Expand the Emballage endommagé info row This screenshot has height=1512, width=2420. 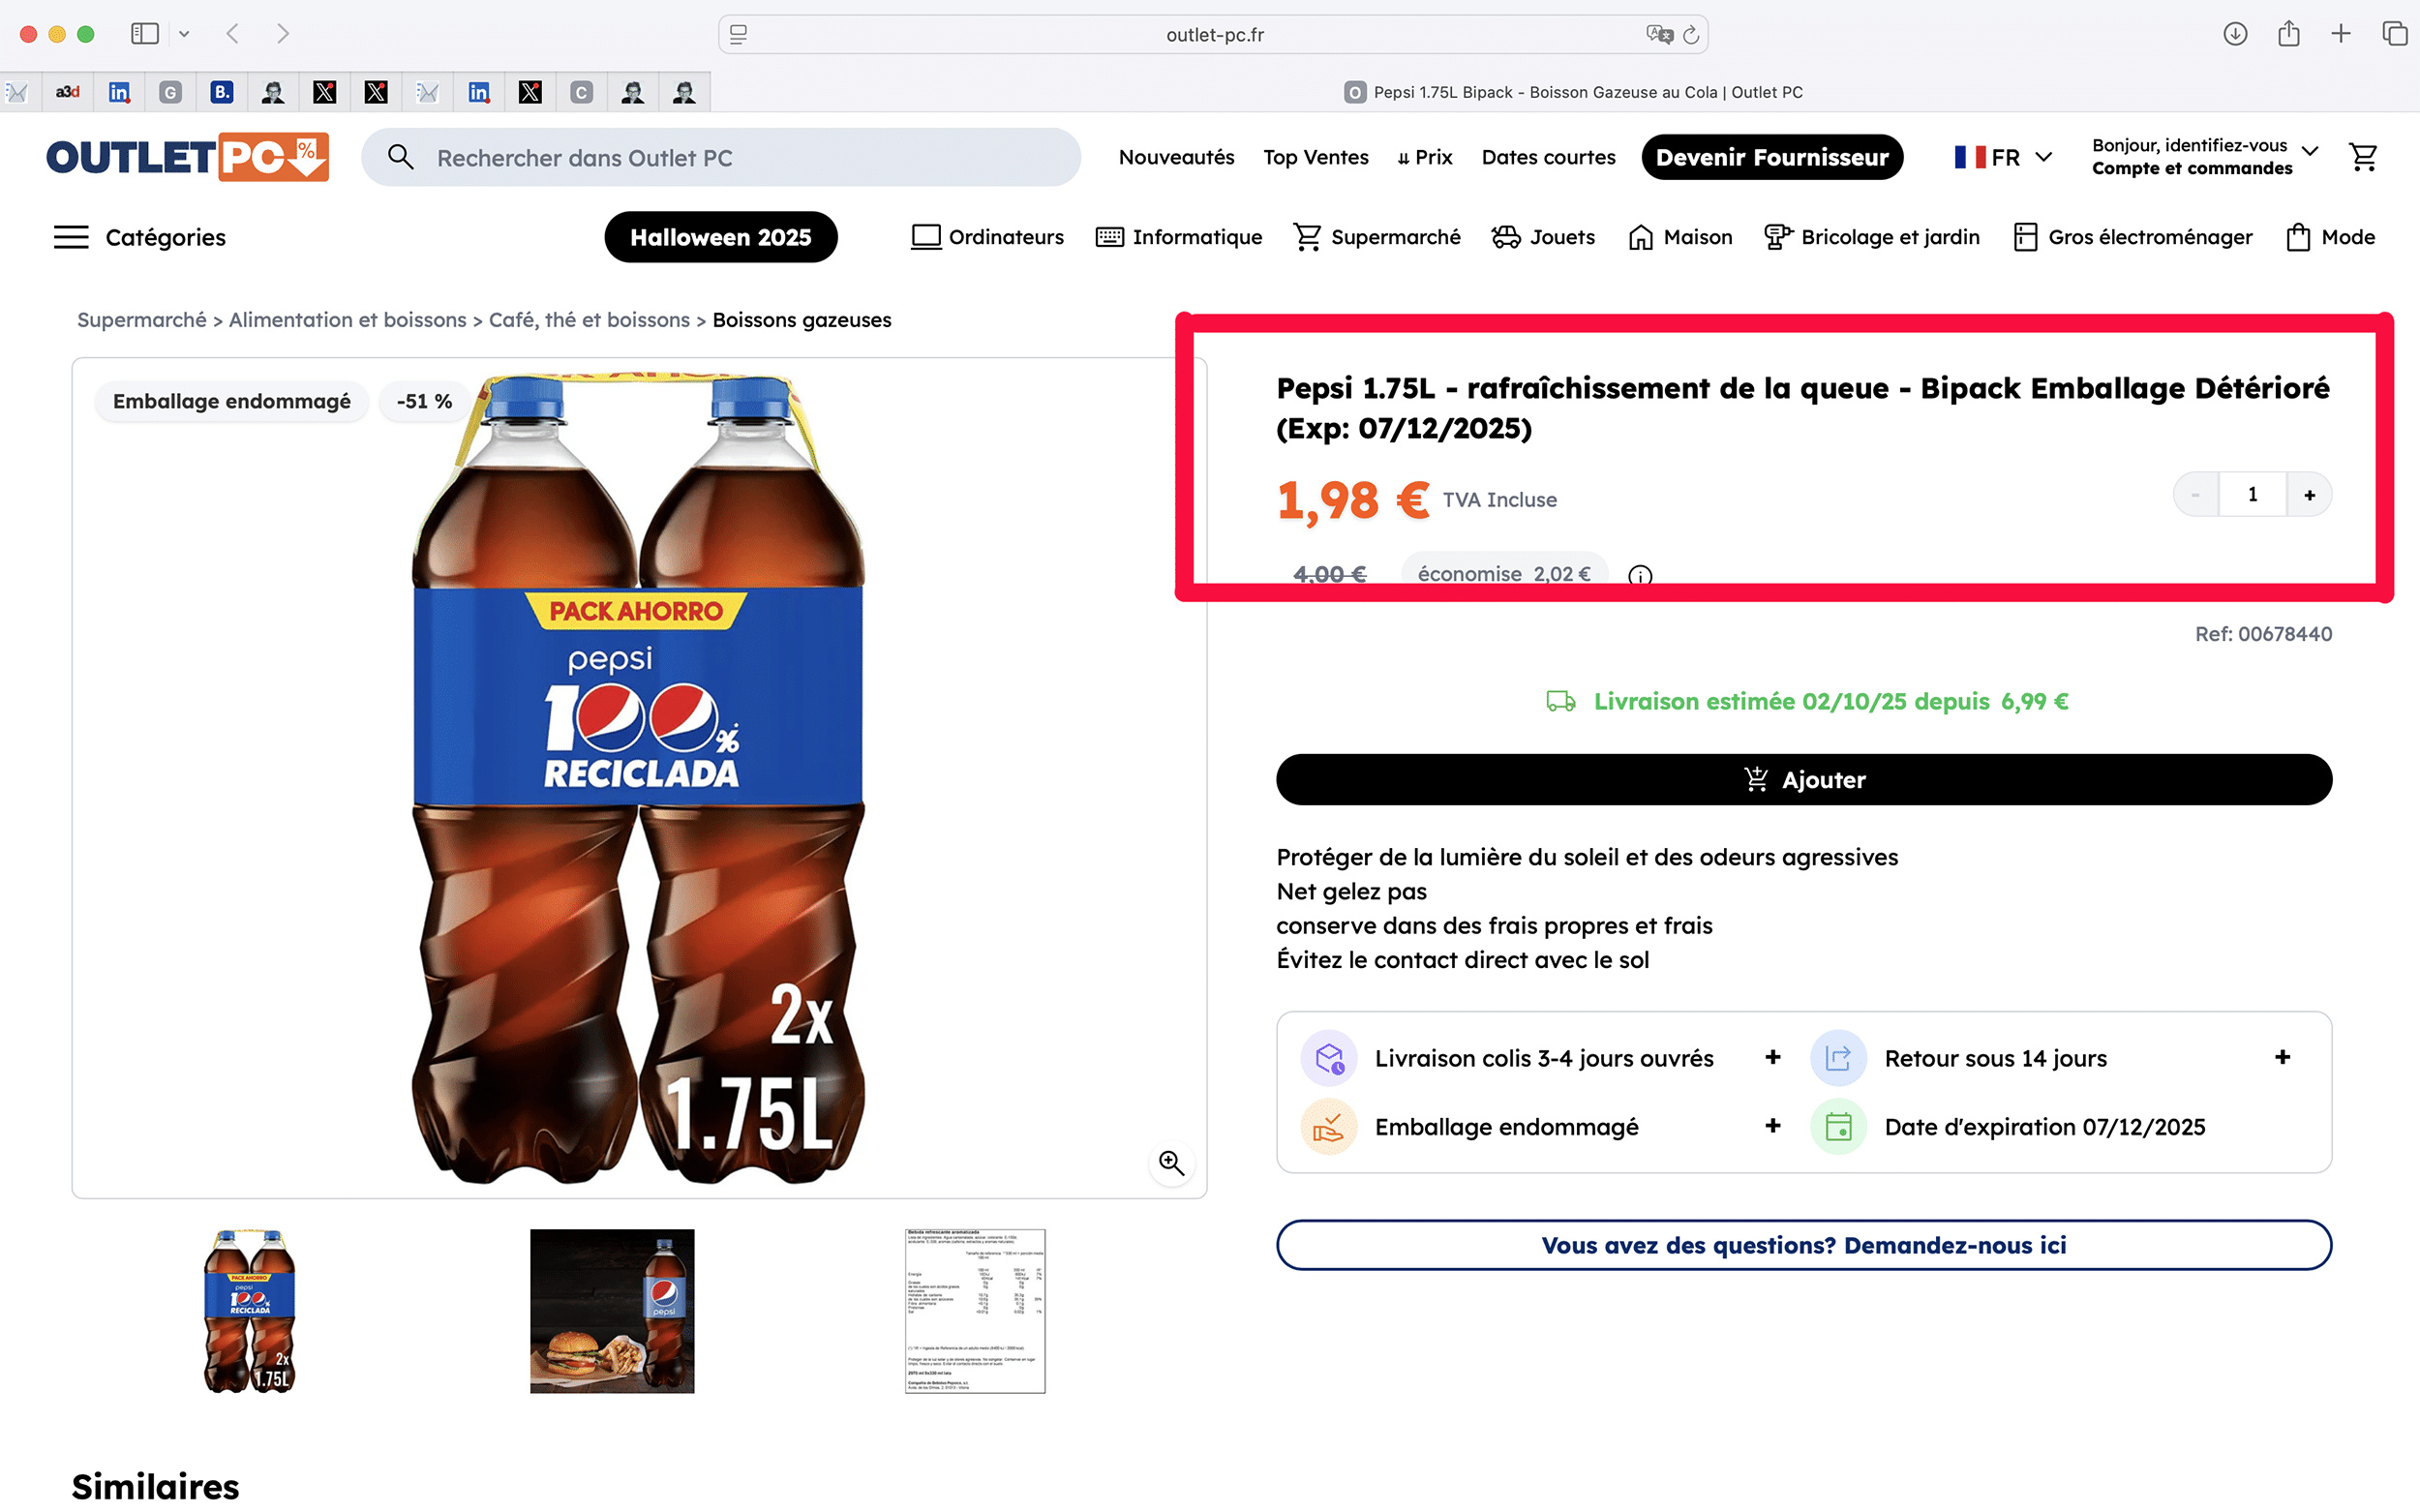pos(1772,1126)
